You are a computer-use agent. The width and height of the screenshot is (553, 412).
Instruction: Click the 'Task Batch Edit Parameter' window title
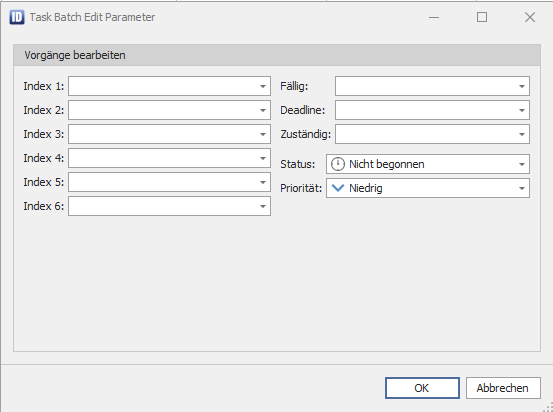coord(92,17)
